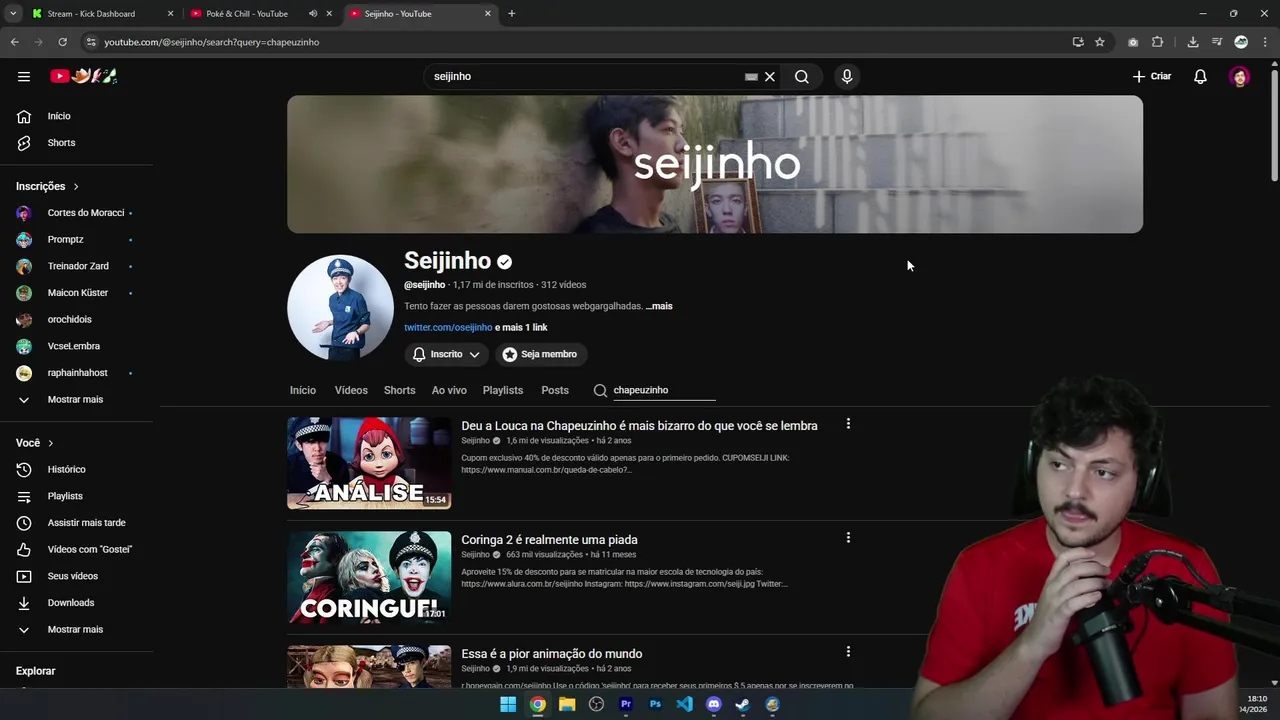This screenshot has height=720, width=1280.
Task: Open notifications bell in top bar
Action: [x=1200, y=76]
